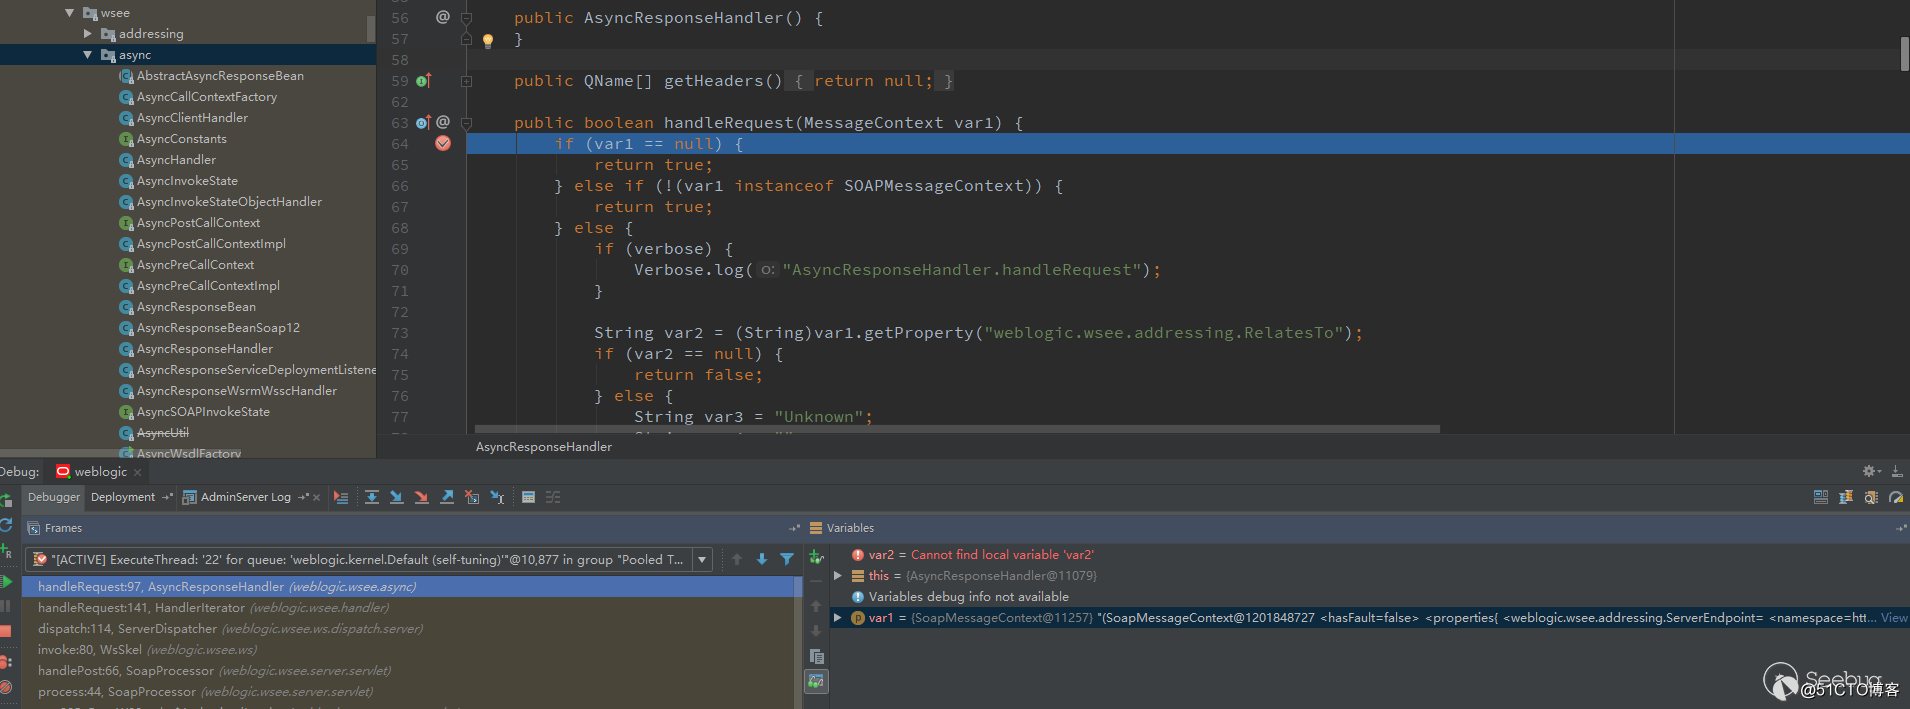Close the AdminServer Log tab
The height and width of the screenshot is (709, 1910).
[317, 497]
